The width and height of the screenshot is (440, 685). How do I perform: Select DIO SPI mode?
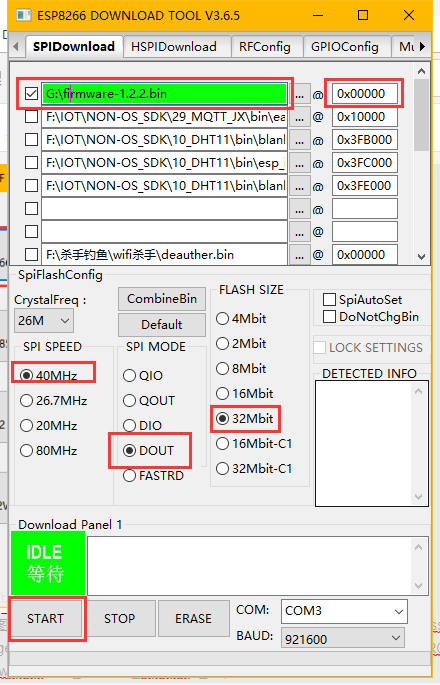(x=142, y=425)
